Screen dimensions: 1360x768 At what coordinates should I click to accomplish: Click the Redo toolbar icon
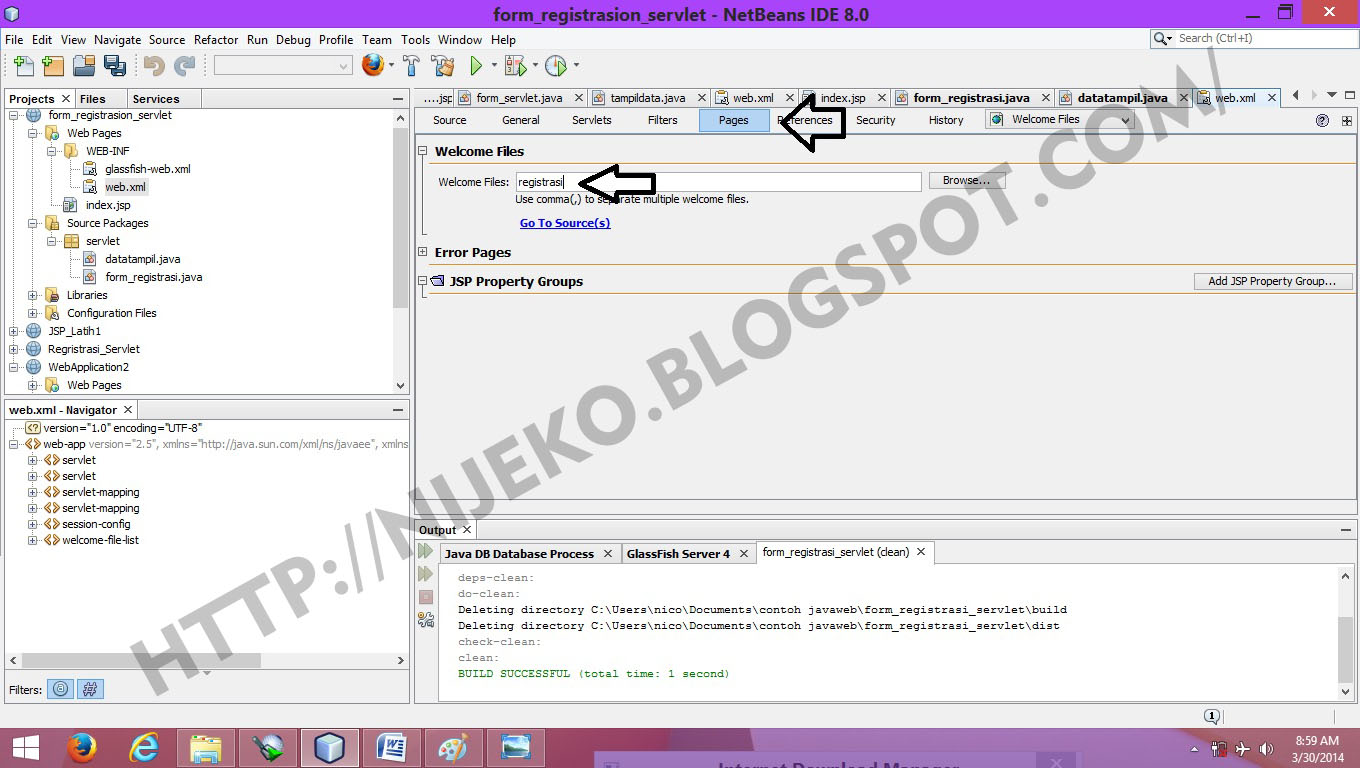185,66
